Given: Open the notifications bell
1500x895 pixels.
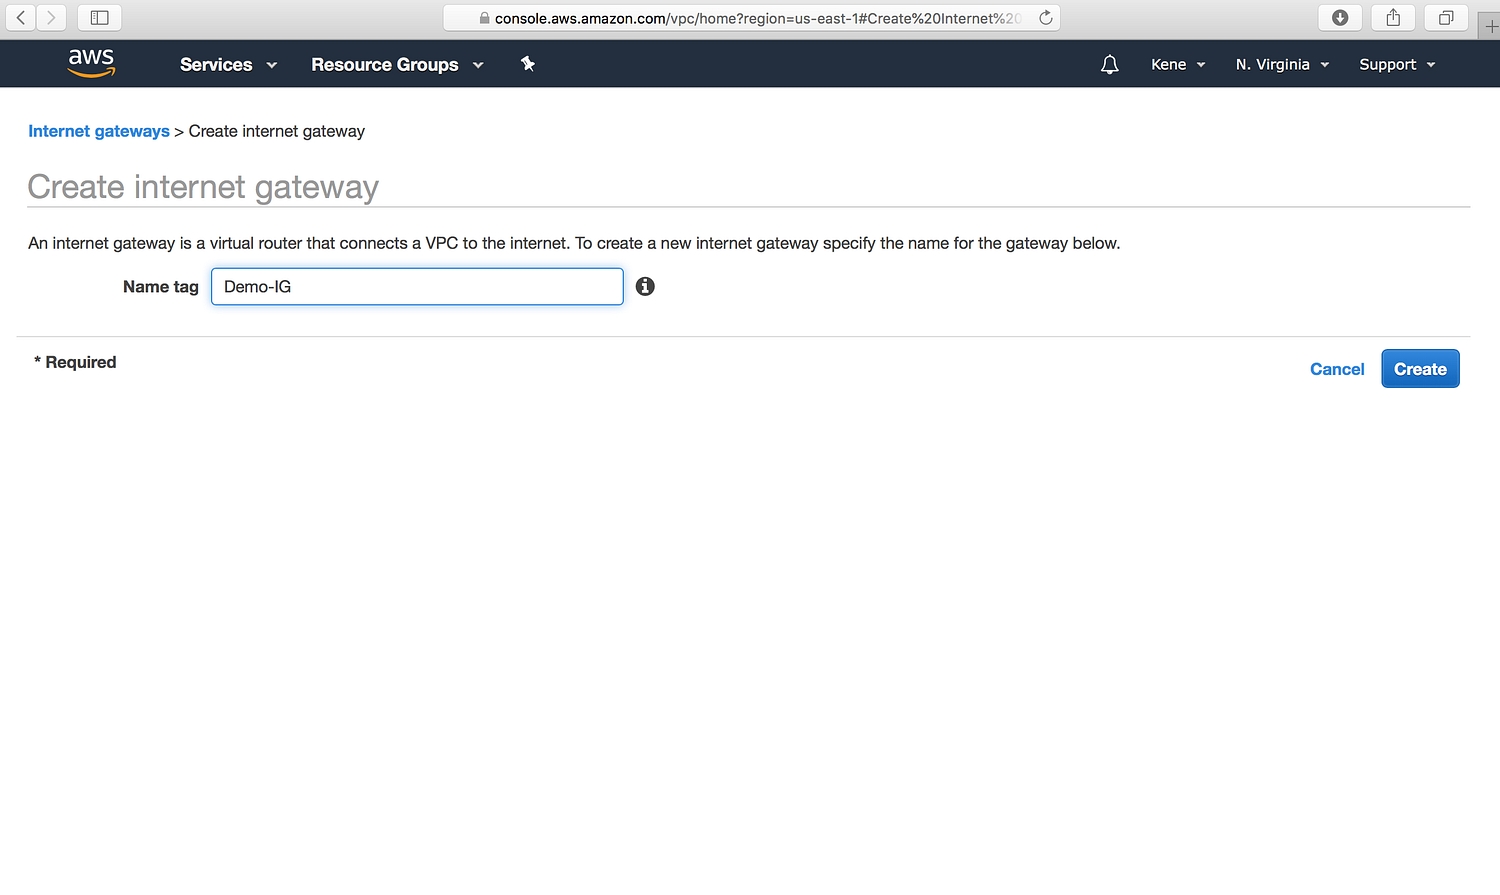Looking at the screenshot, I should pyautogui.click(x=1109, y=65).
